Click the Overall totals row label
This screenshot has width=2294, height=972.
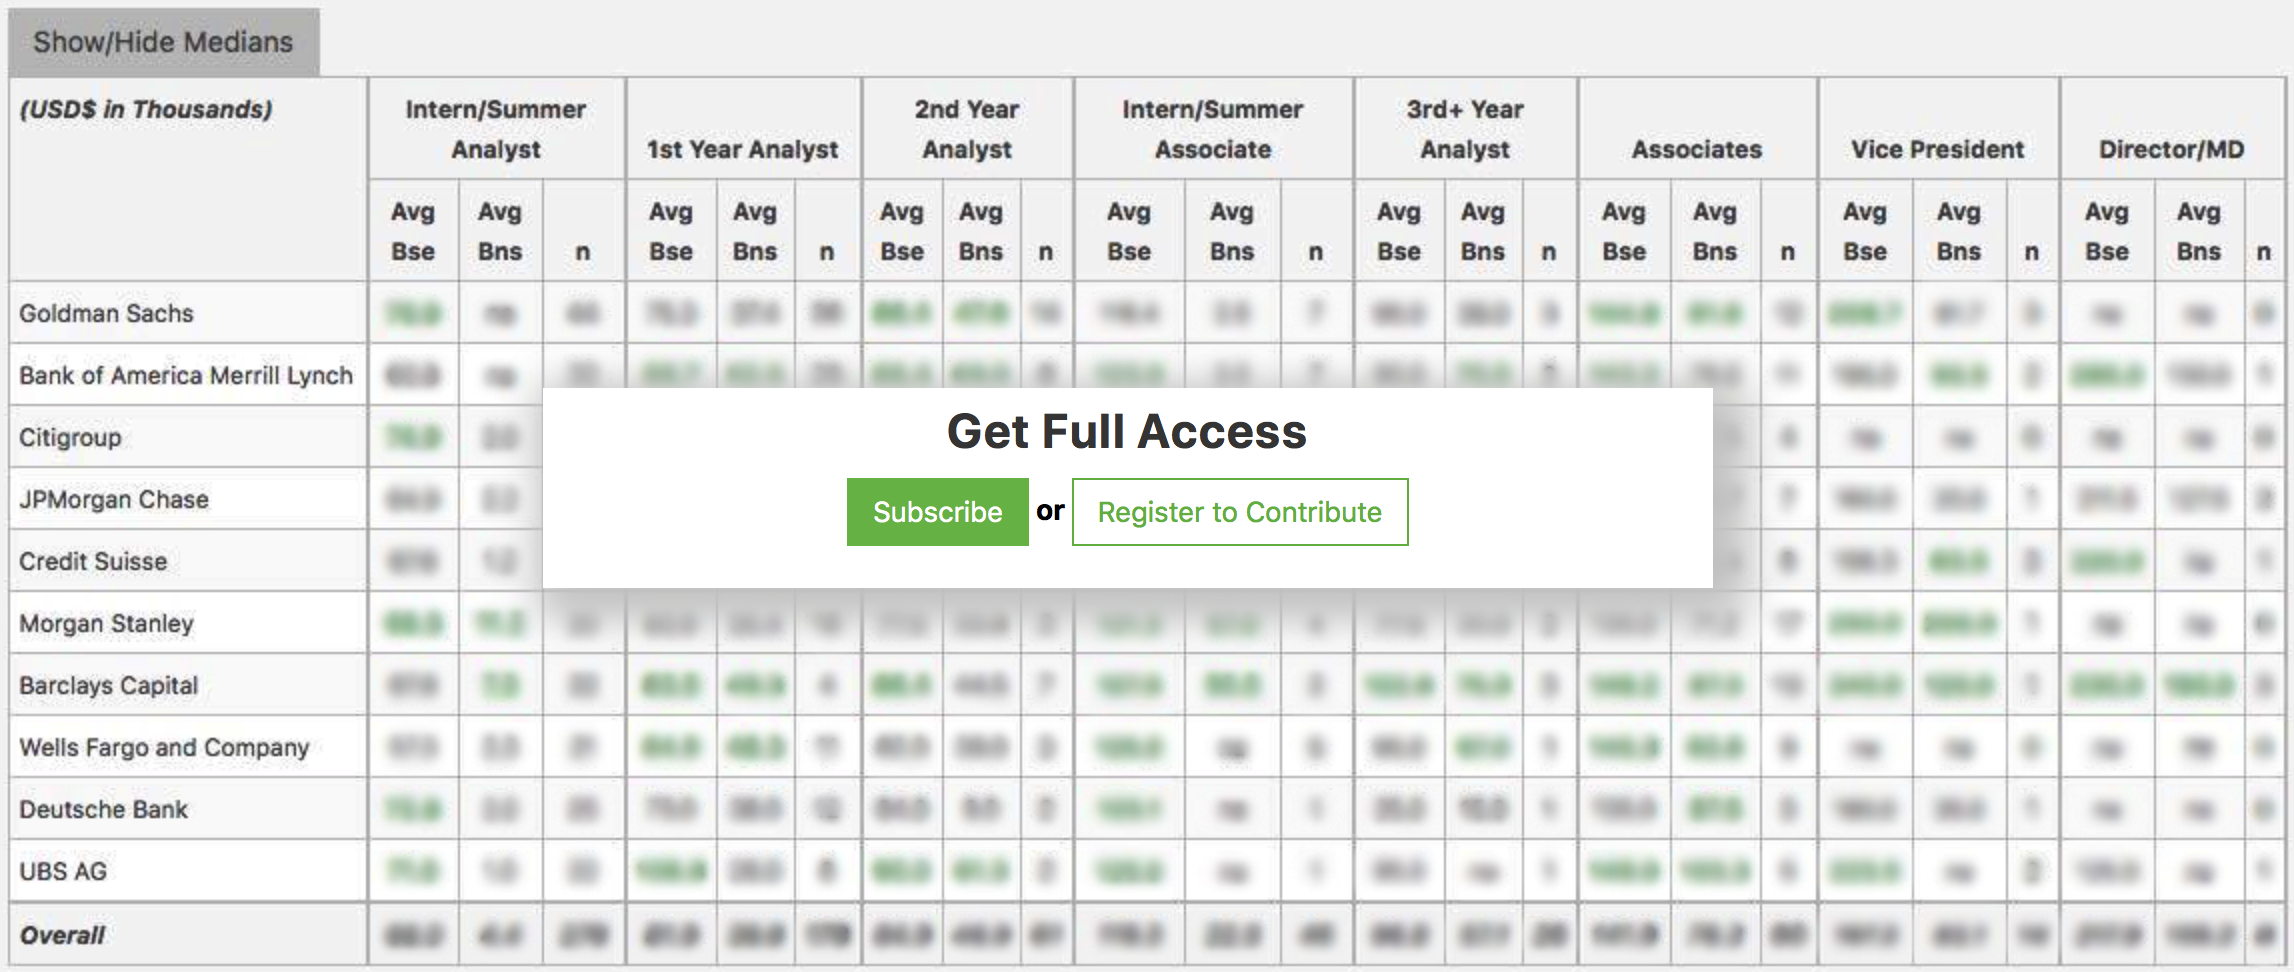[x=62, y=935]
